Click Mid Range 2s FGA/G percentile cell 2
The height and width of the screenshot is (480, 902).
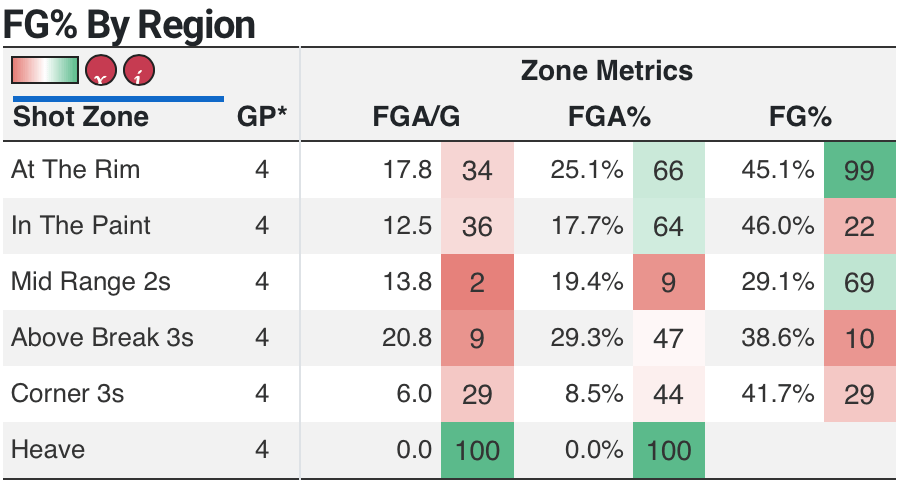click(477, 282)
